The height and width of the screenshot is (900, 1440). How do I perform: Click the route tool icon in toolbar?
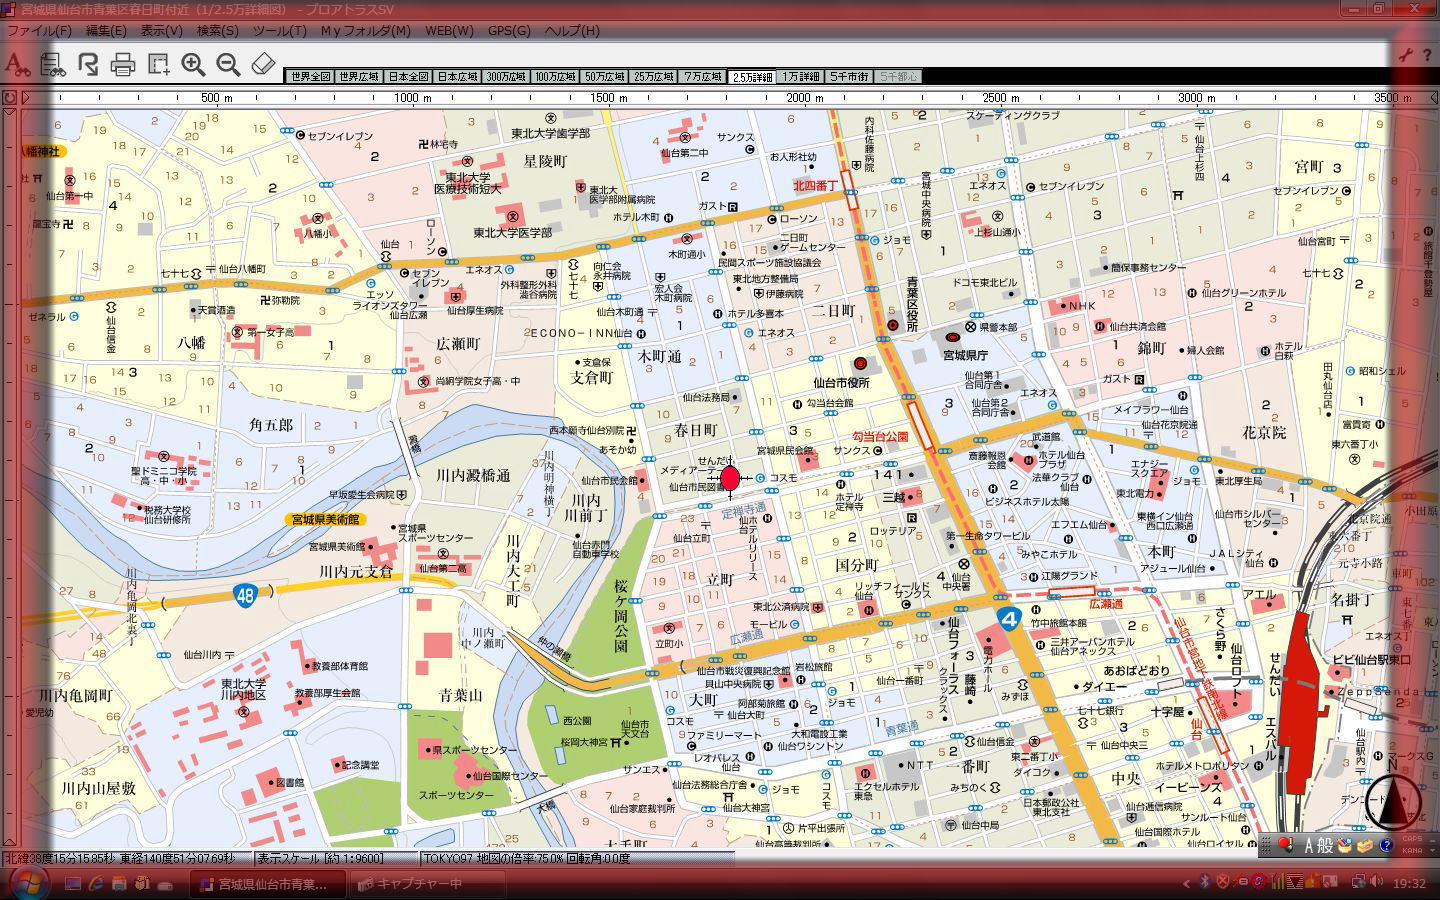tap(88, 65)
